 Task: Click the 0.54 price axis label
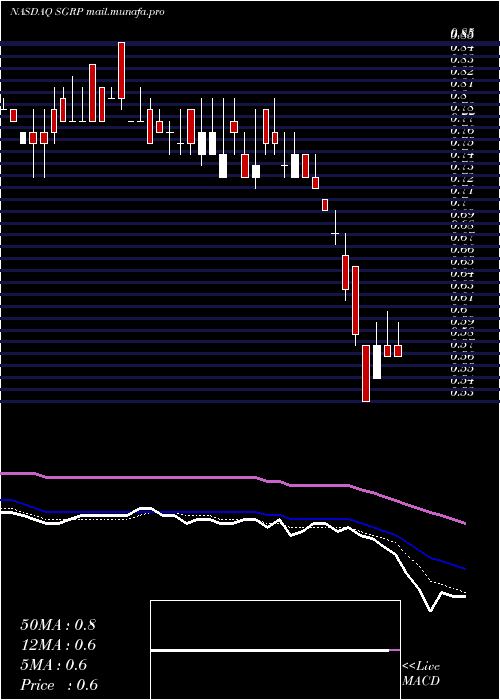462,380
